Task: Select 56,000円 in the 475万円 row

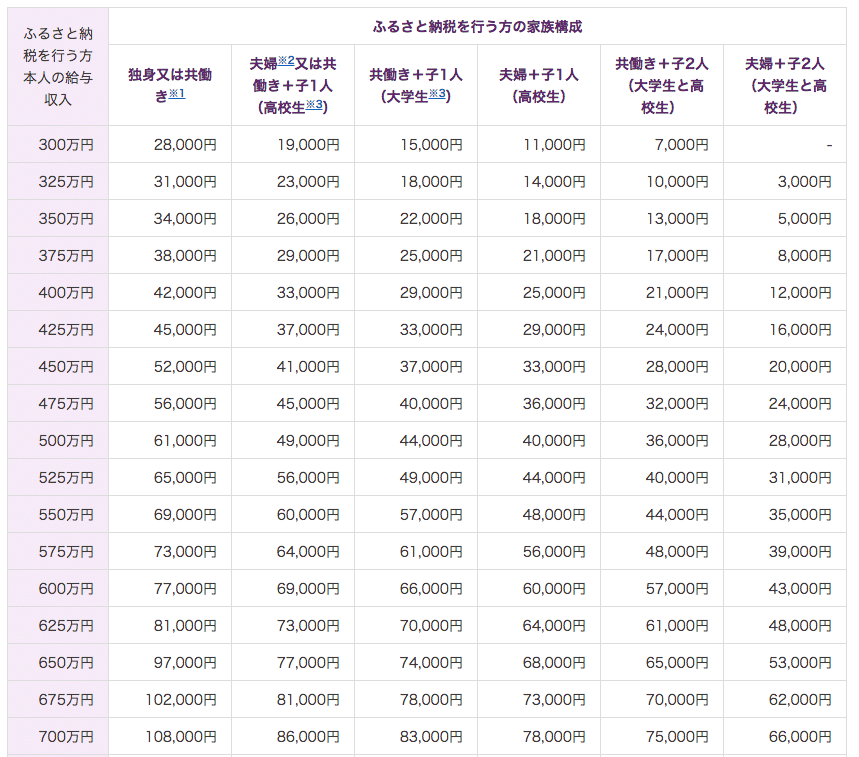Action: point(185,404)
